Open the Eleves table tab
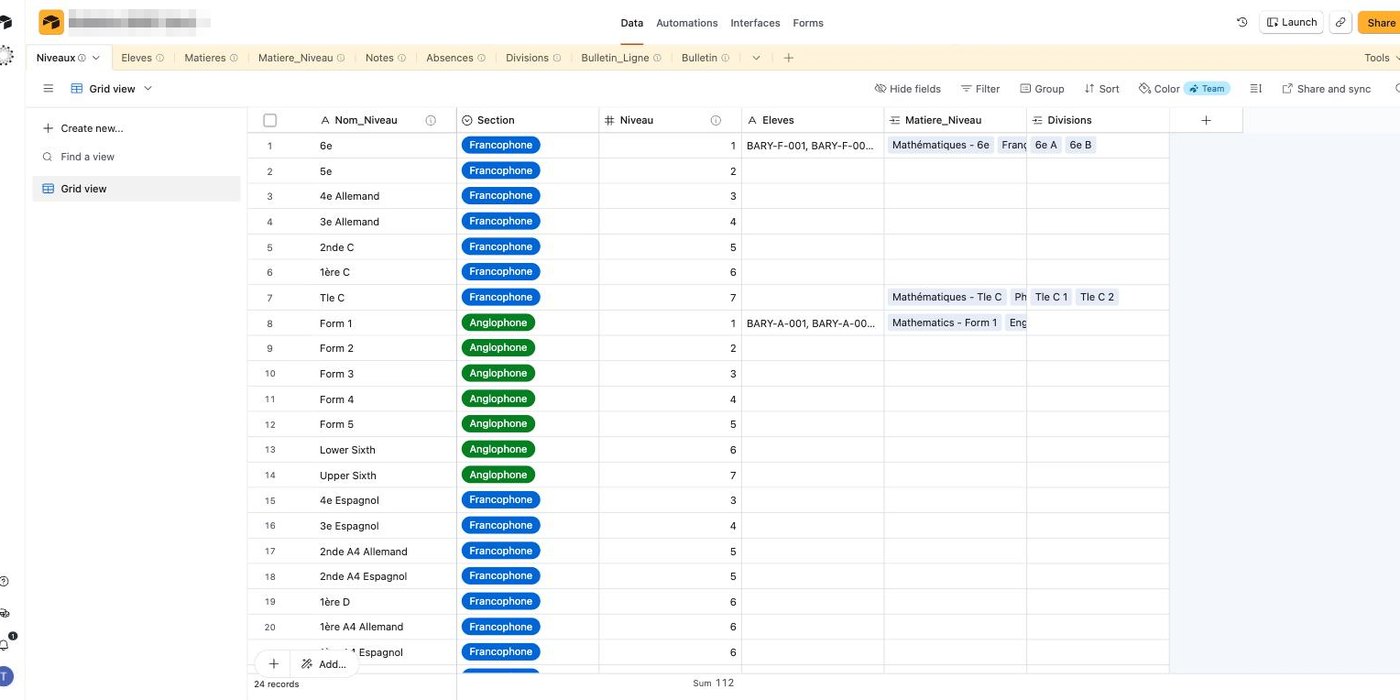Screen dimensions: 1400x700 tap(142, 58)
